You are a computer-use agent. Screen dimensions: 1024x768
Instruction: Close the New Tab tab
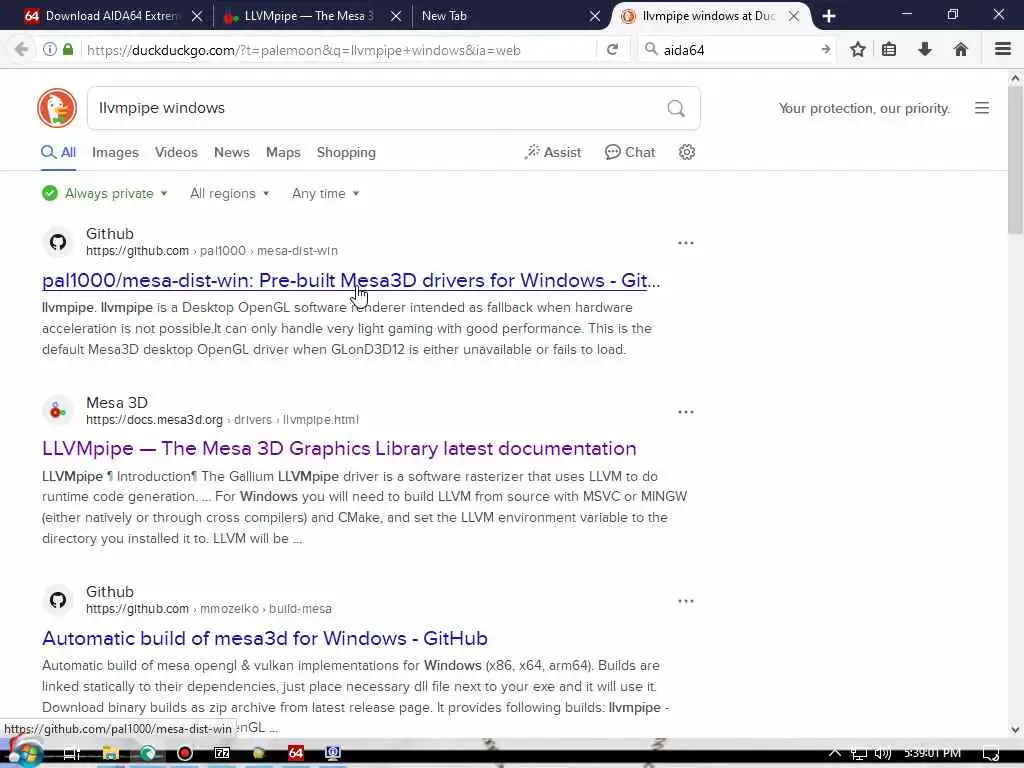[x=594, y=16]
